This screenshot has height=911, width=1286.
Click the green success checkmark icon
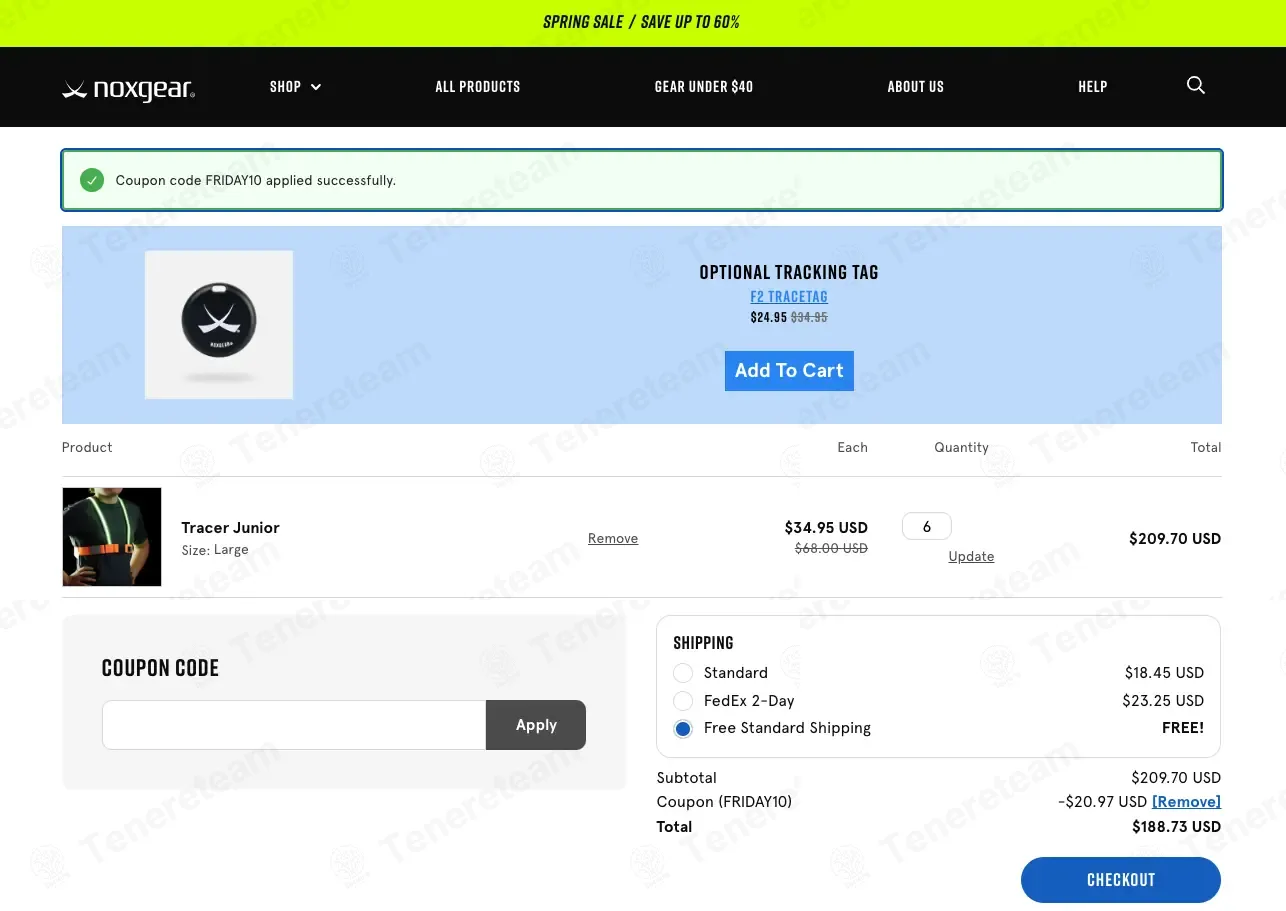tap(92, 180)
